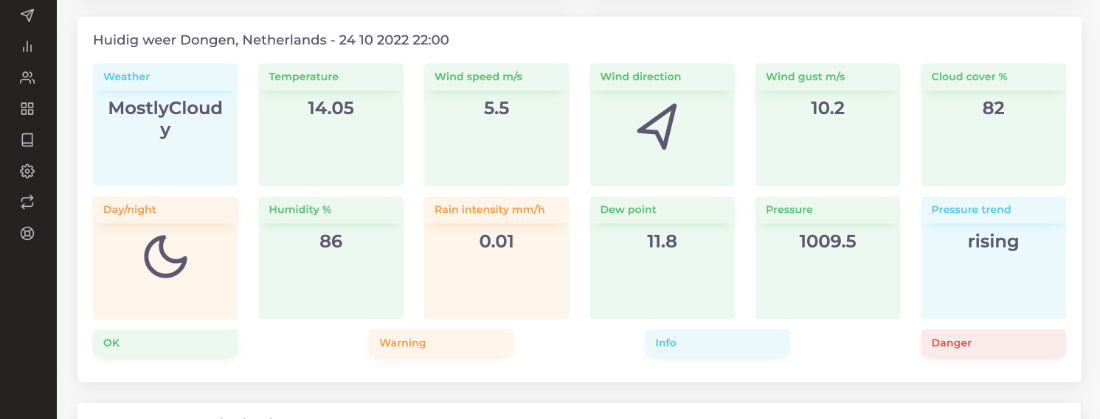Screen dimensions: 1100x419
Task: Click the Pressure trend card
Action: coord(993,257)
